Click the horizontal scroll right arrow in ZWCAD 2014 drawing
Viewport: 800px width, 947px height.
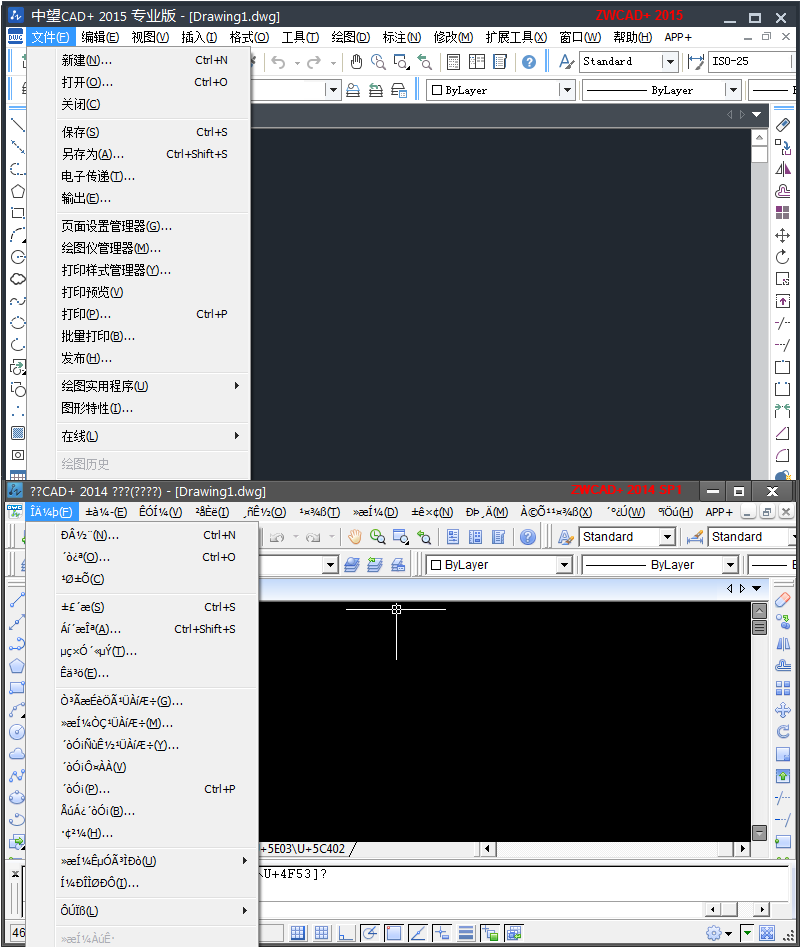point(742,849)
